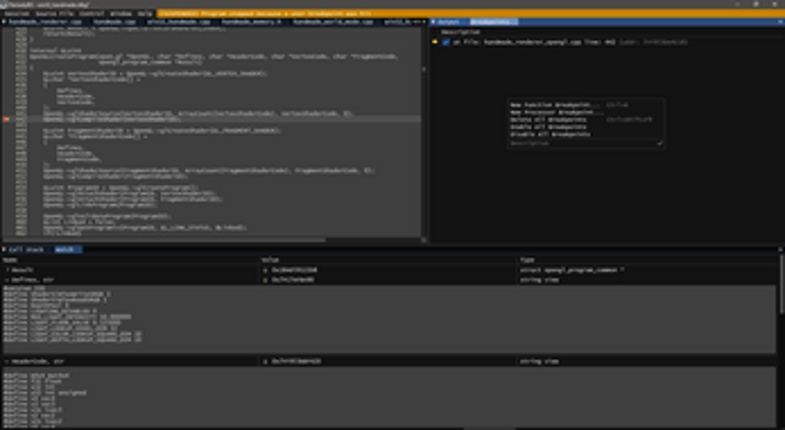The image size is (785, 430).
Task: Switch to the Output tab
Action: [x=452, y=21]
